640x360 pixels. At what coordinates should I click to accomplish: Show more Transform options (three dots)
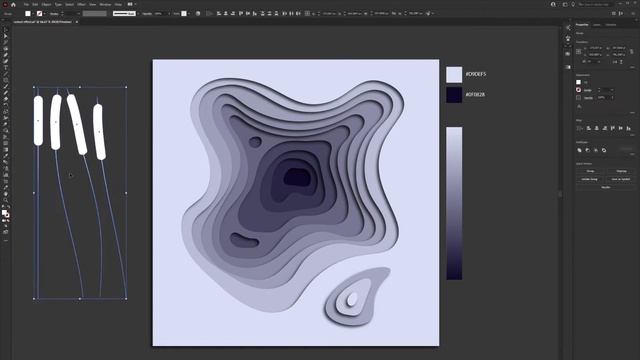[632, 67]
